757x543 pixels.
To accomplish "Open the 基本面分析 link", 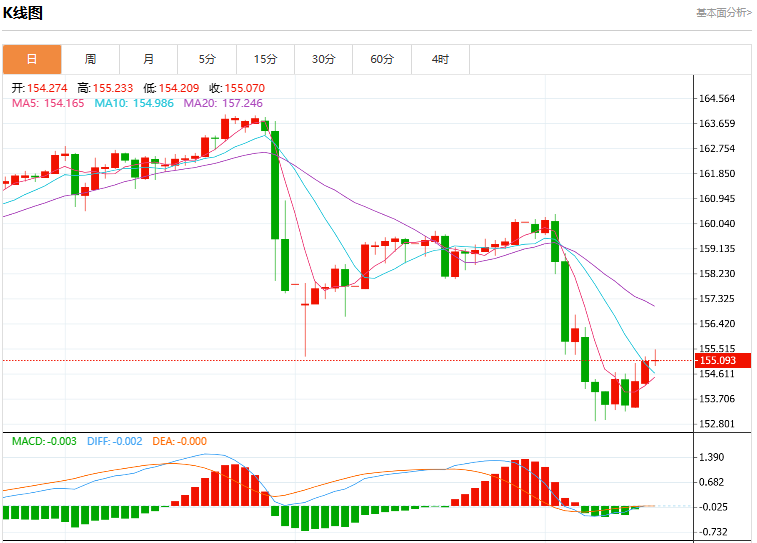I will 724,13.
